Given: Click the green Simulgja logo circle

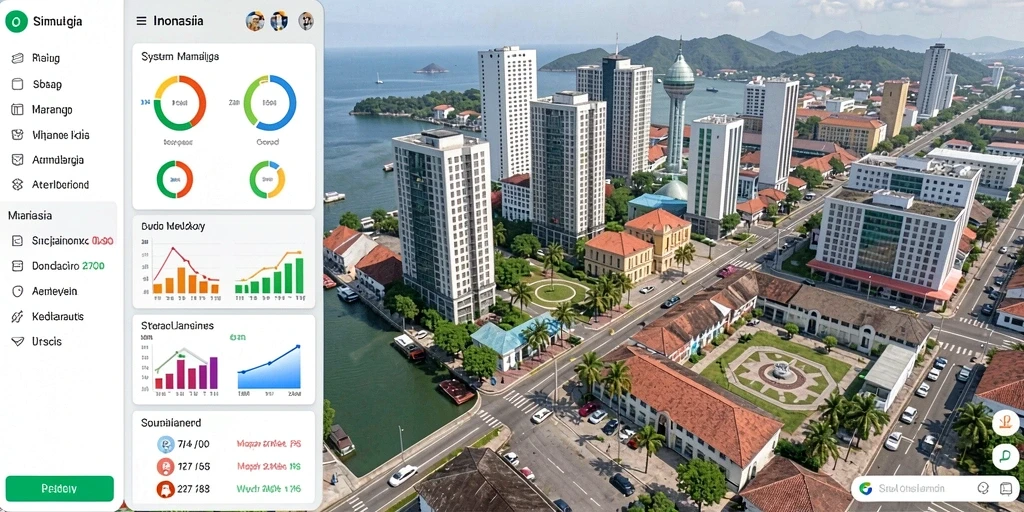Looking at the screenshot, I should point(16,21).
